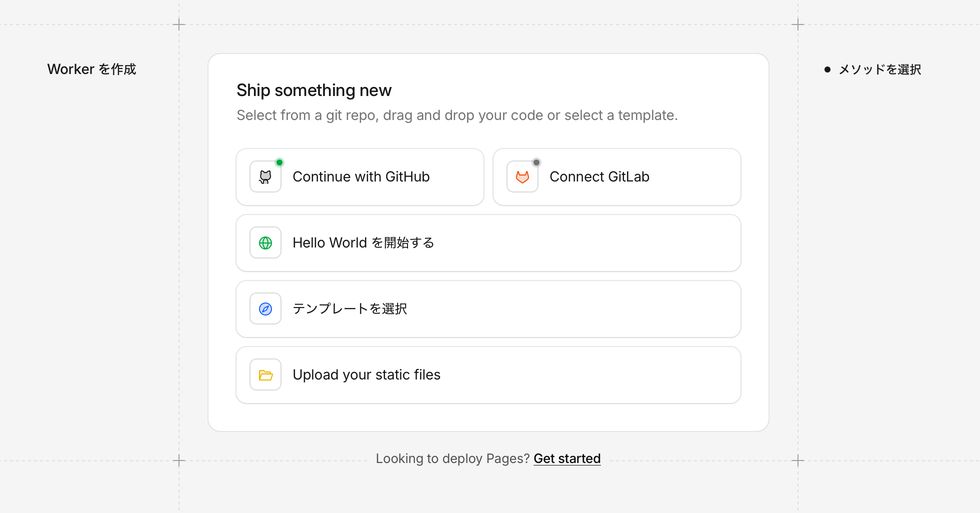
Task: Choose the Connect GitLab label
Action: click(599, 177)
